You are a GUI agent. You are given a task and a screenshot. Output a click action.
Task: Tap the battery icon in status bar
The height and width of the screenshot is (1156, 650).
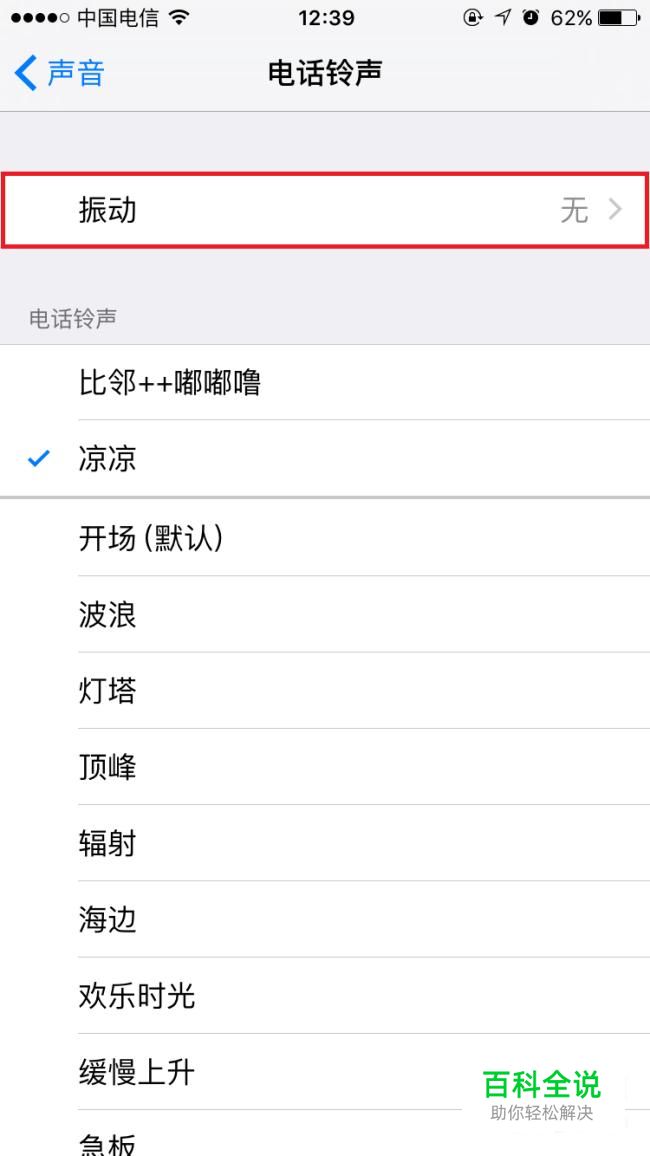618,18
